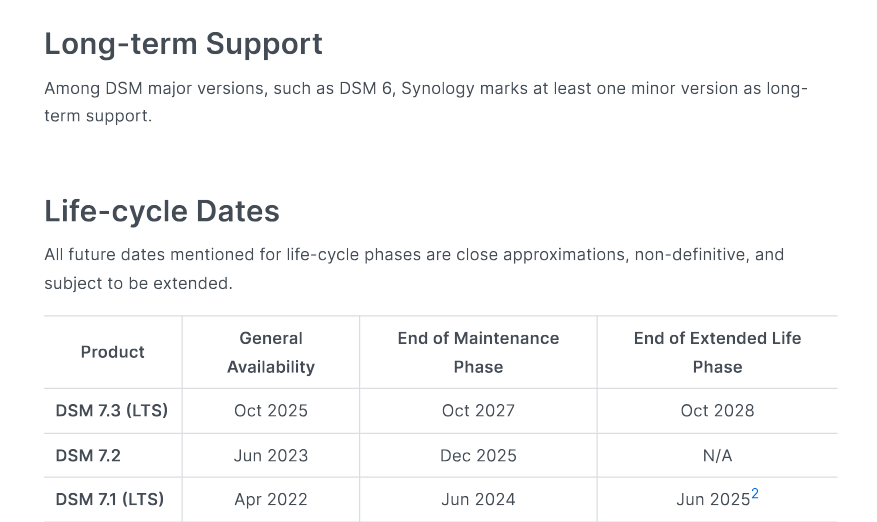Select the DSM 7.1 (LTS) product cell
Screen dimensions: 877x522
click(110, 499)
